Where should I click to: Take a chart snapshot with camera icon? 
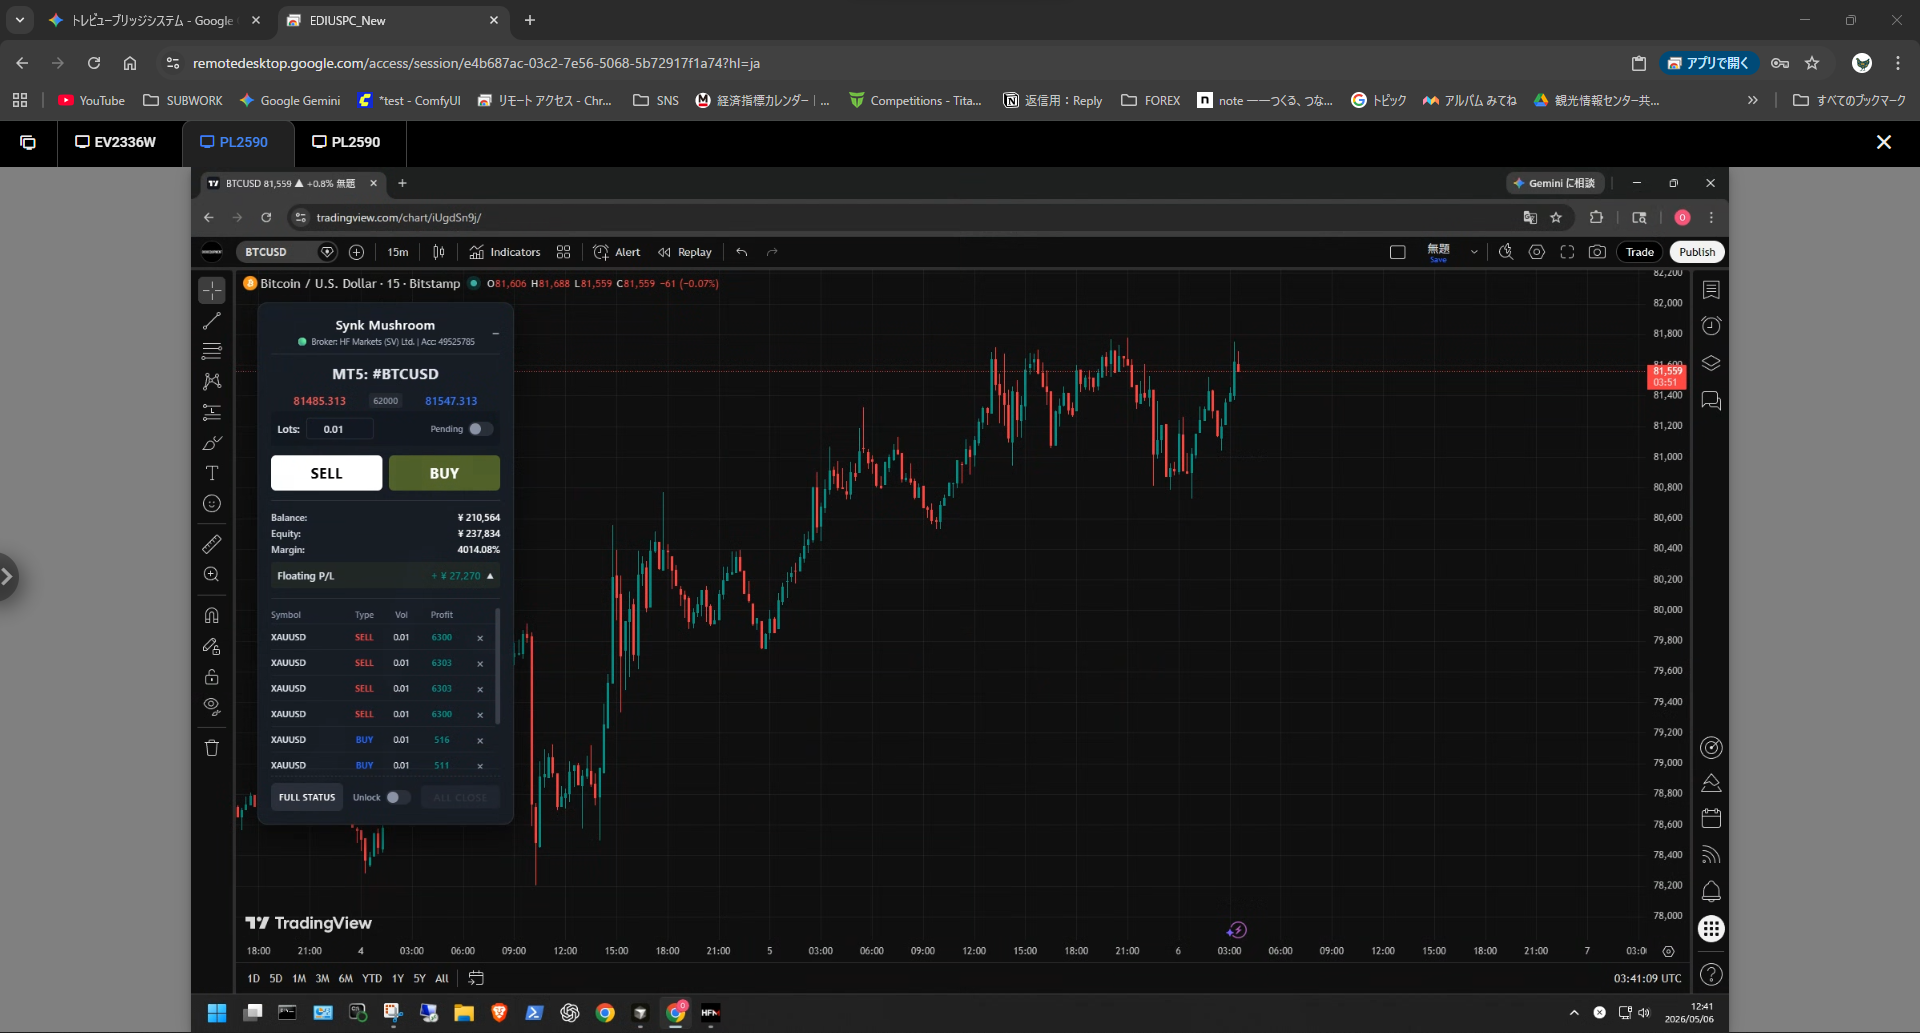1597,252
